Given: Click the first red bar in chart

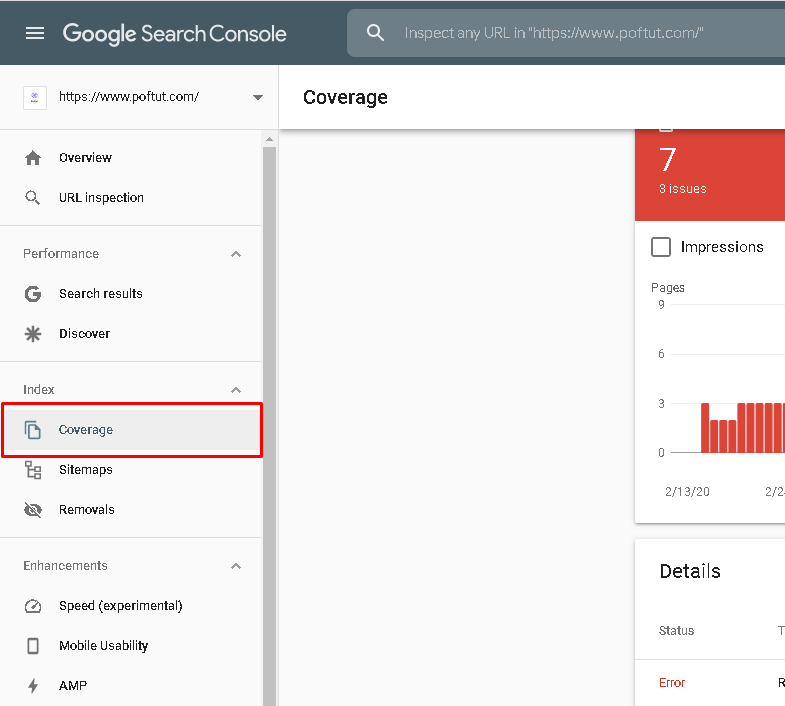Looking at the screenshot, I should click(x=705, y=428).
